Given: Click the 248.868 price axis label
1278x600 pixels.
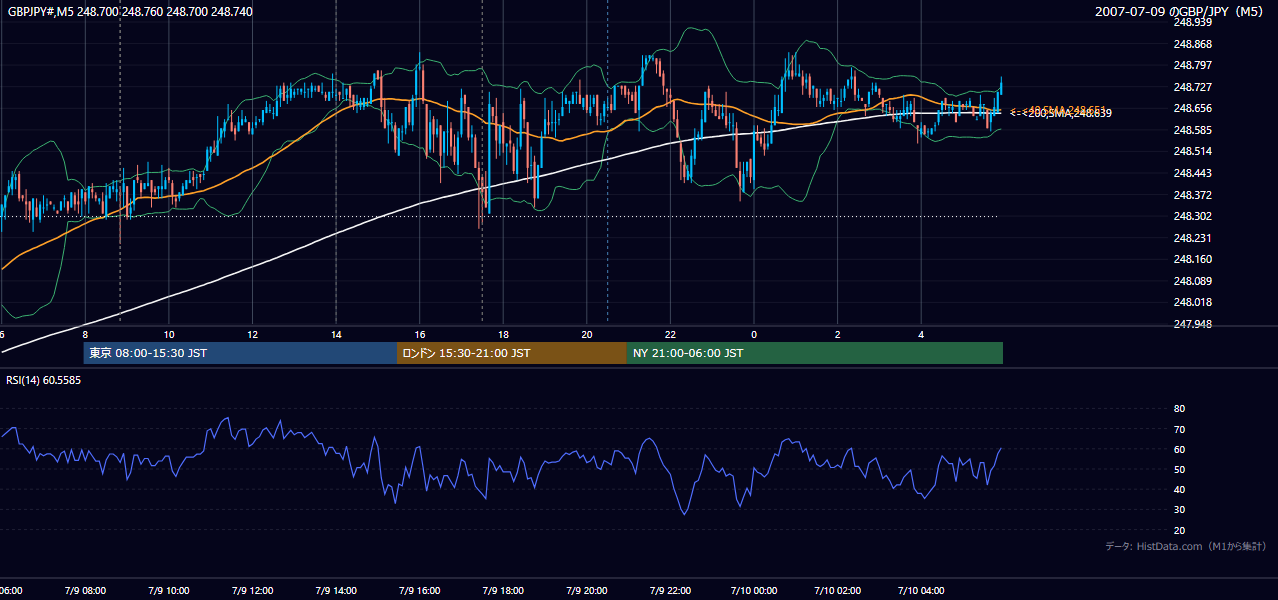Looking at the screenshot, I should (1193, 44).
